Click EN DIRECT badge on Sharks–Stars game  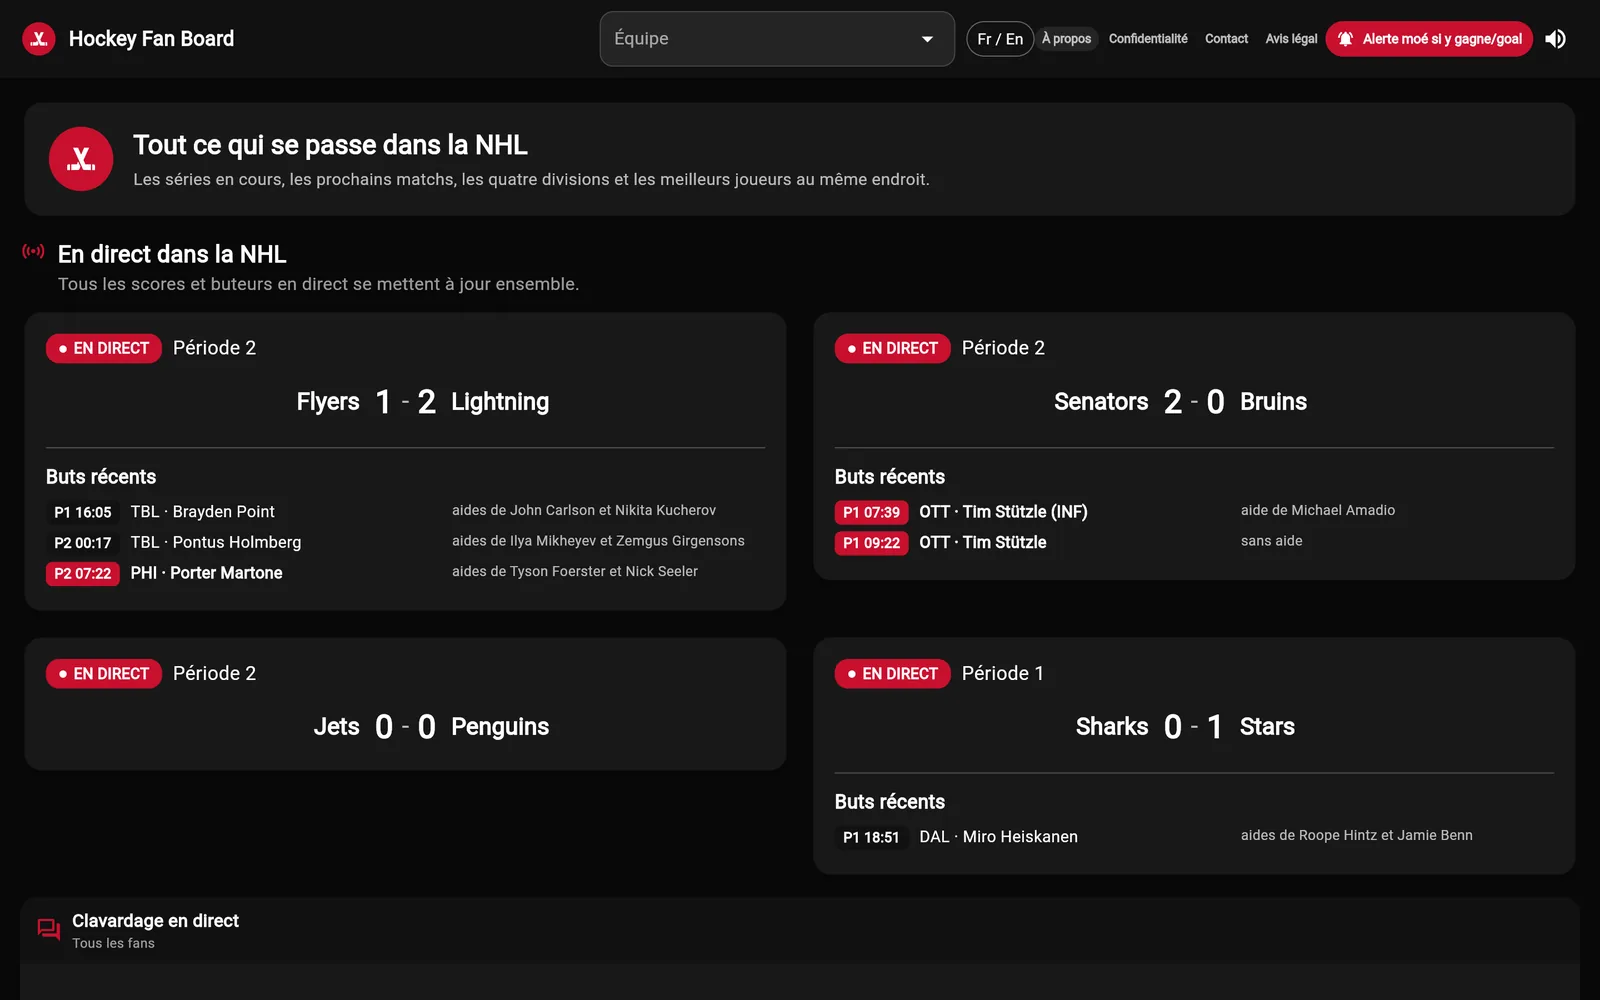(x=893, y=674)
